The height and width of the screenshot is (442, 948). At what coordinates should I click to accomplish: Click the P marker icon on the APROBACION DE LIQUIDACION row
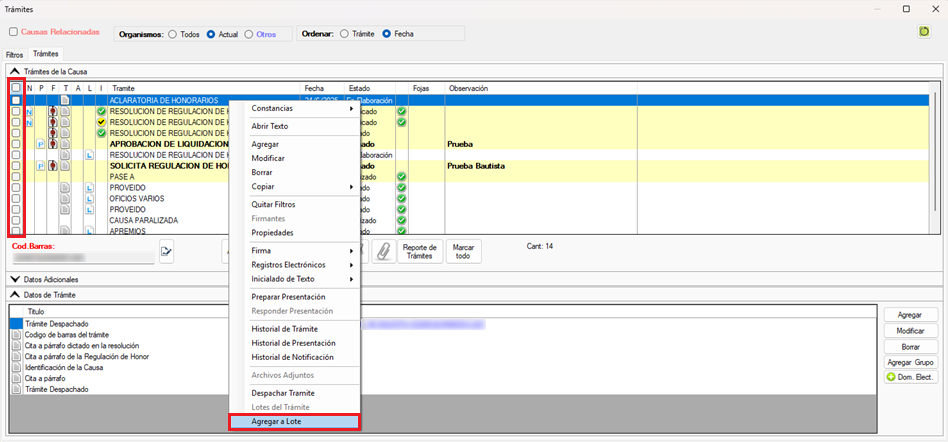point(41,144)
